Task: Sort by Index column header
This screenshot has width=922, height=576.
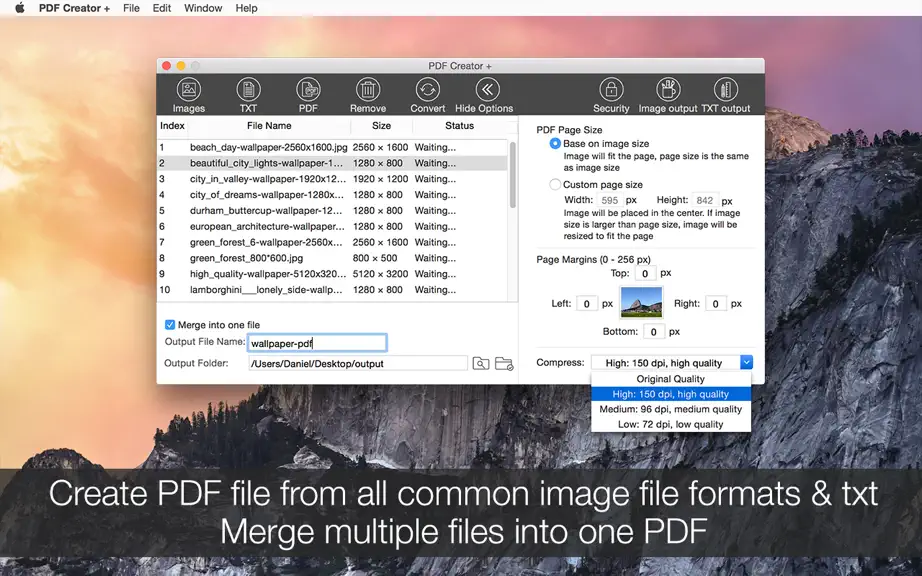Action: tap(172, 126)
